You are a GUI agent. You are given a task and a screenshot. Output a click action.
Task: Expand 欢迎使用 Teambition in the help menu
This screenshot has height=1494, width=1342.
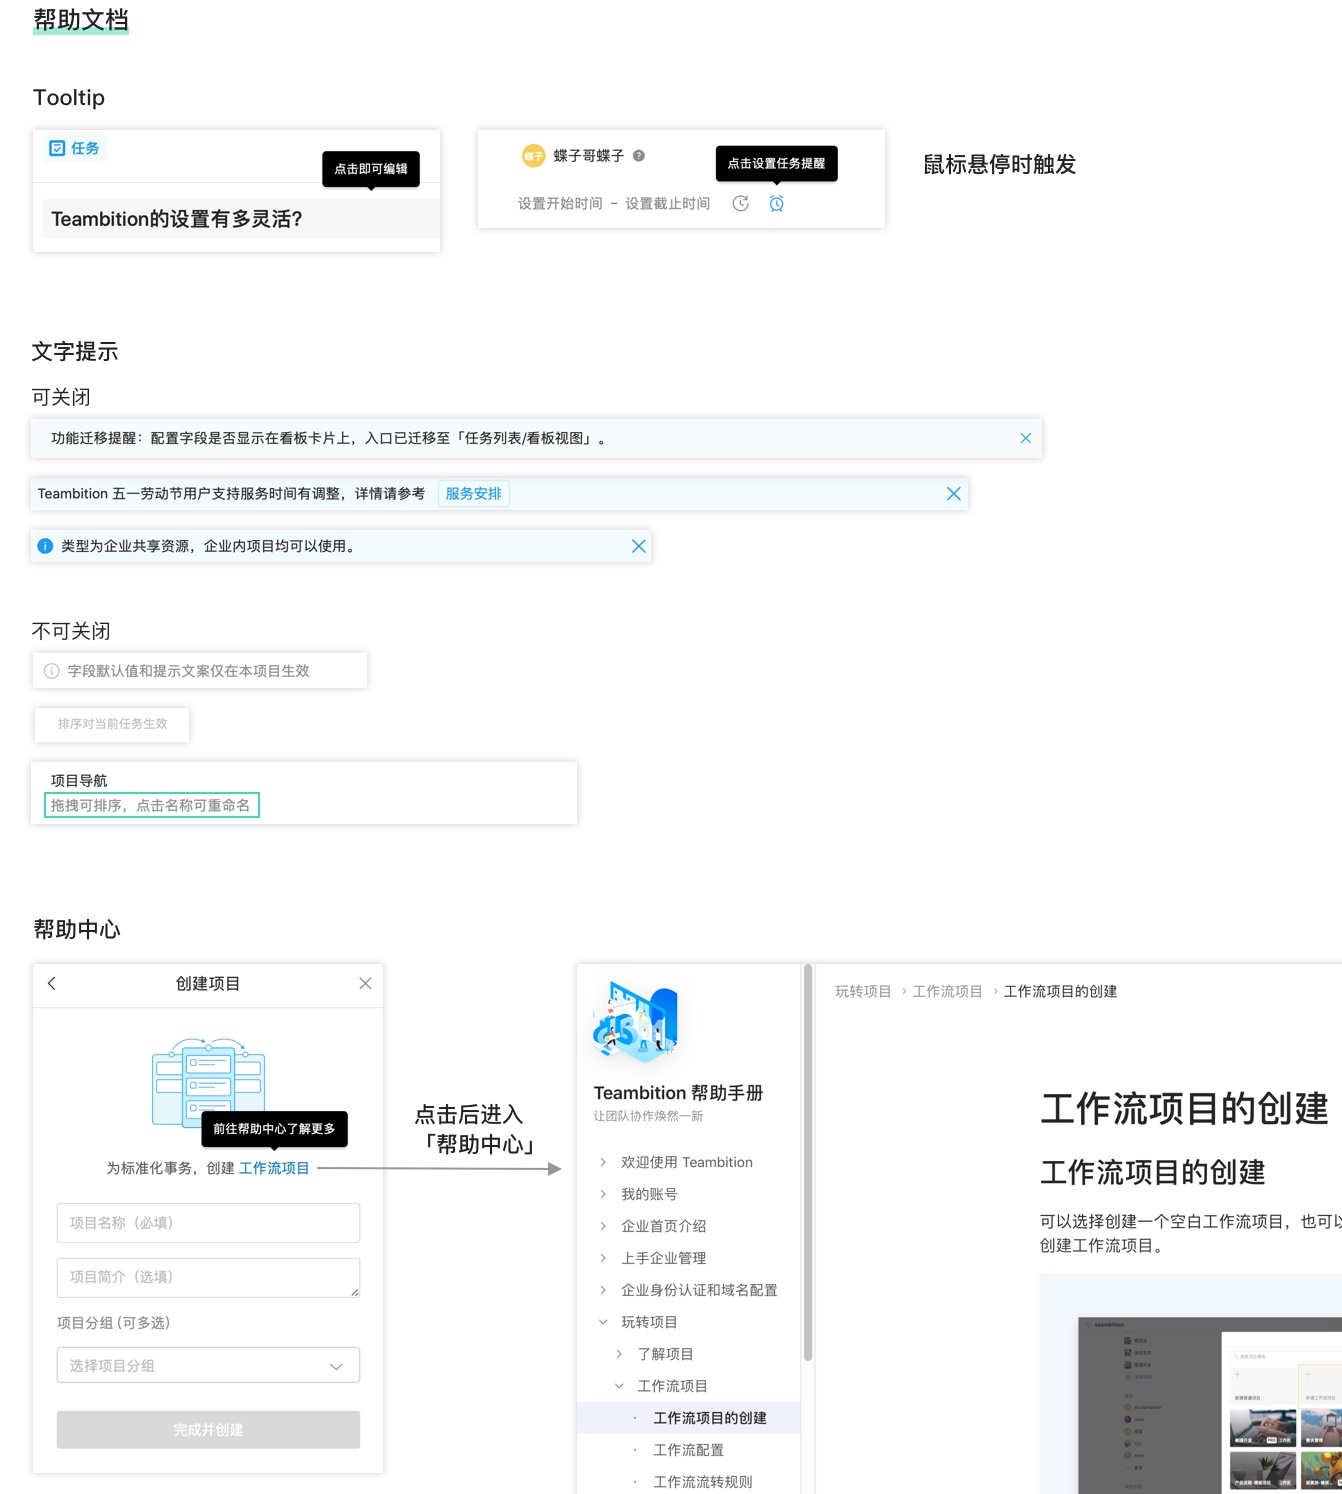tap(603, 1162)
